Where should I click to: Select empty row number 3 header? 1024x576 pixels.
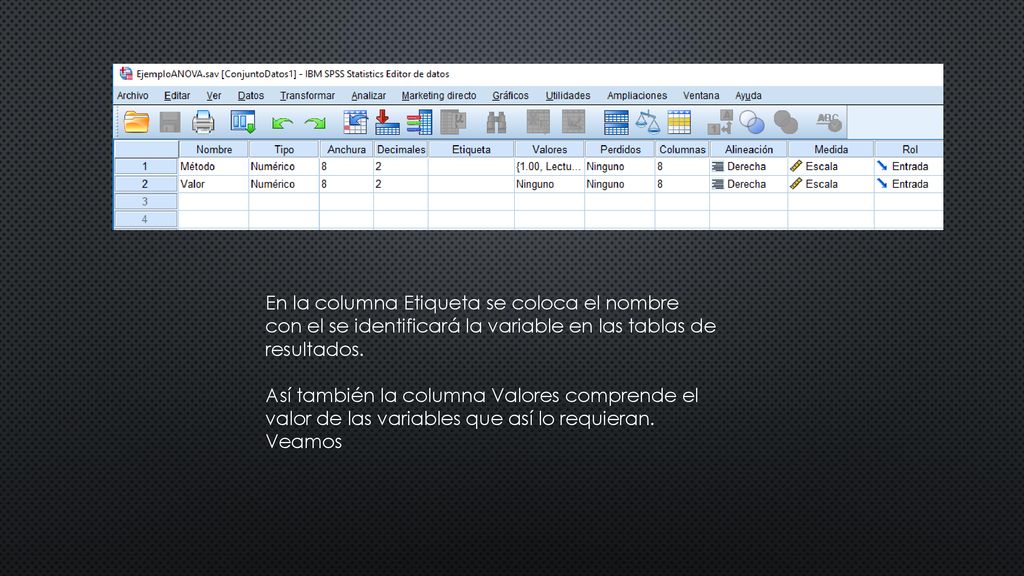pos(146,202)
